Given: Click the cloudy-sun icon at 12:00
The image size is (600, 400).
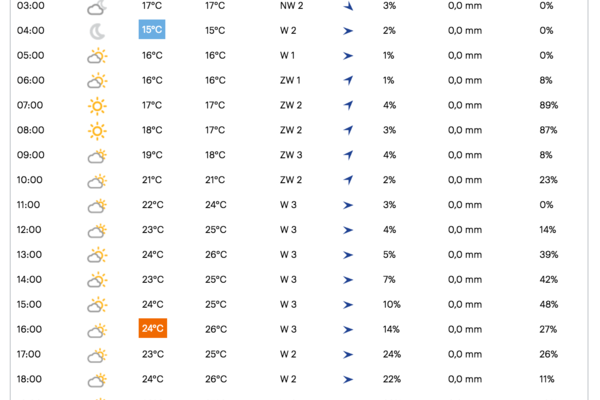Looking at the screenshot, I should [x=97, y=230].
